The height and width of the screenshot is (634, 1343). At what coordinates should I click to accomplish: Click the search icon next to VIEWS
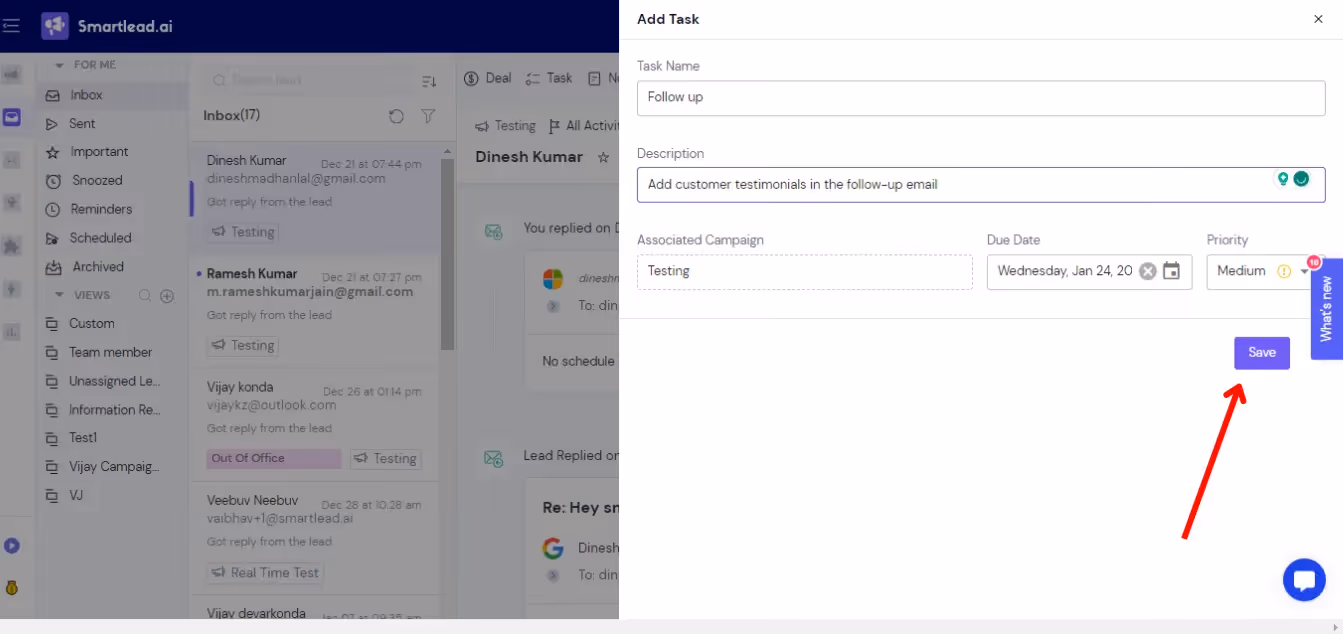pos(145,296)
